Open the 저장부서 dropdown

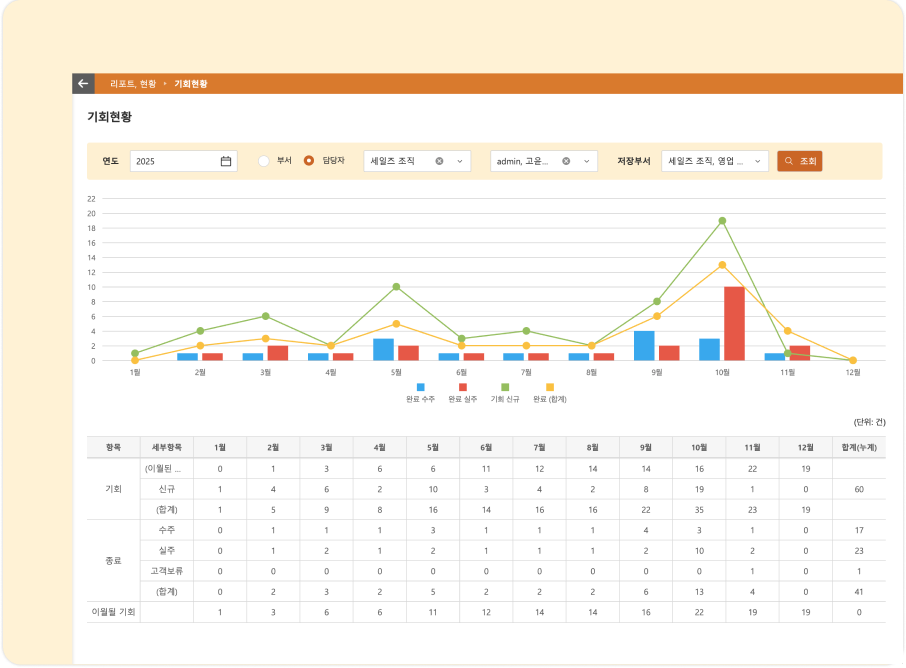714,161
